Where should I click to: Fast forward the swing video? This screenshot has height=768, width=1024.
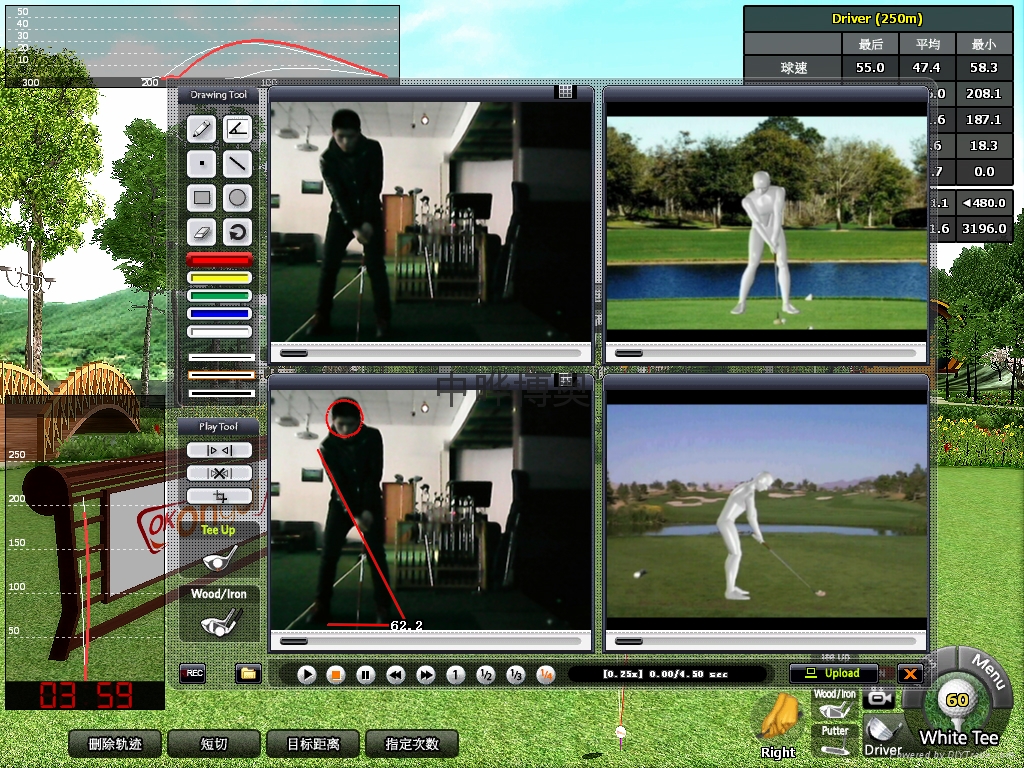[x=426, y=675]
